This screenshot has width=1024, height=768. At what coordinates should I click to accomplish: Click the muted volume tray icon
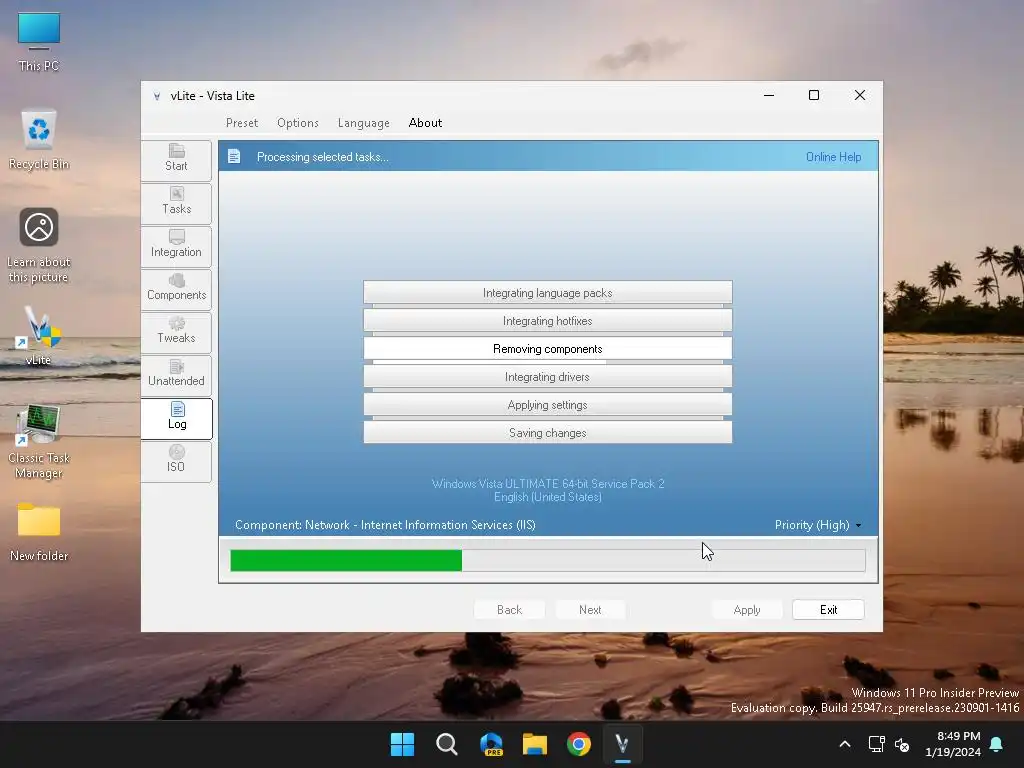(x=902, y=744)
